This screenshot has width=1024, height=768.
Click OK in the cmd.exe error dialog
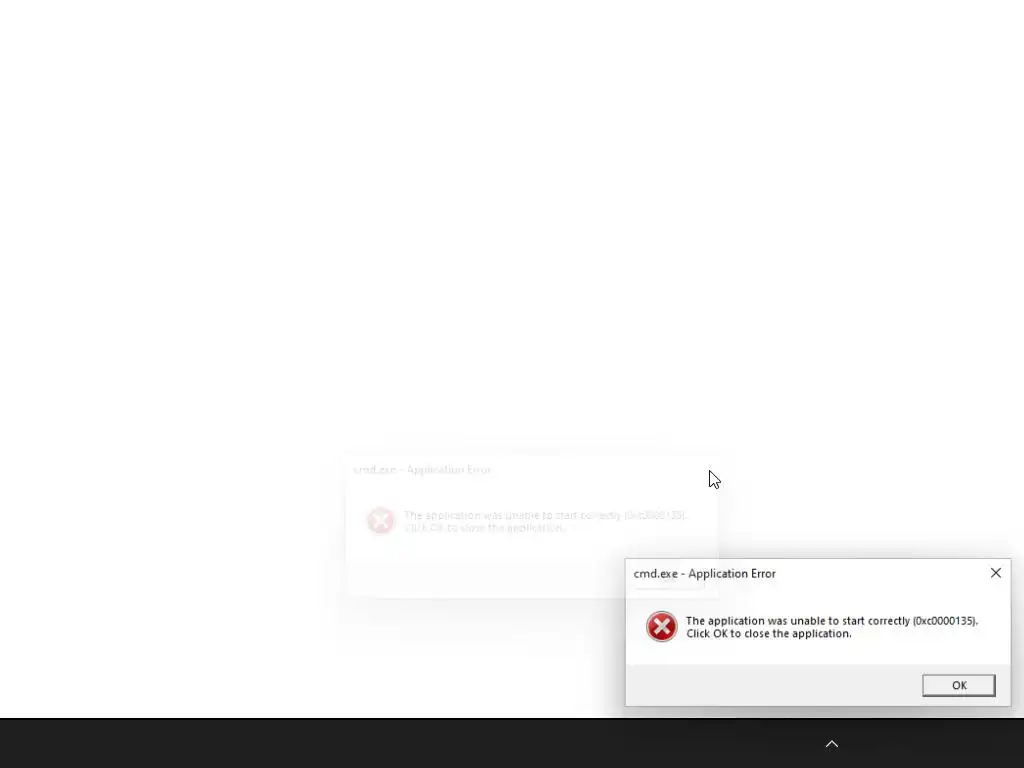[958, 685]
